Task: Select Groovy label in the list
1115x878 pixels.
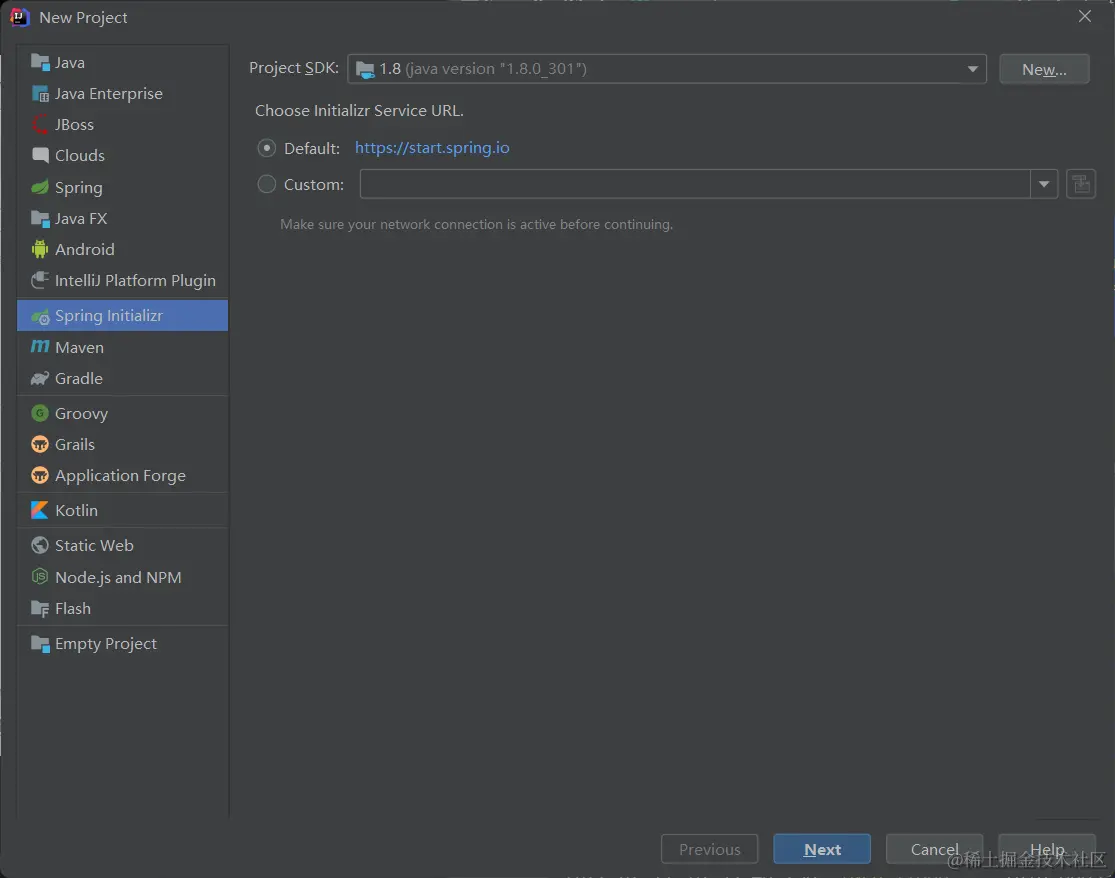Action: click(81, 414)
